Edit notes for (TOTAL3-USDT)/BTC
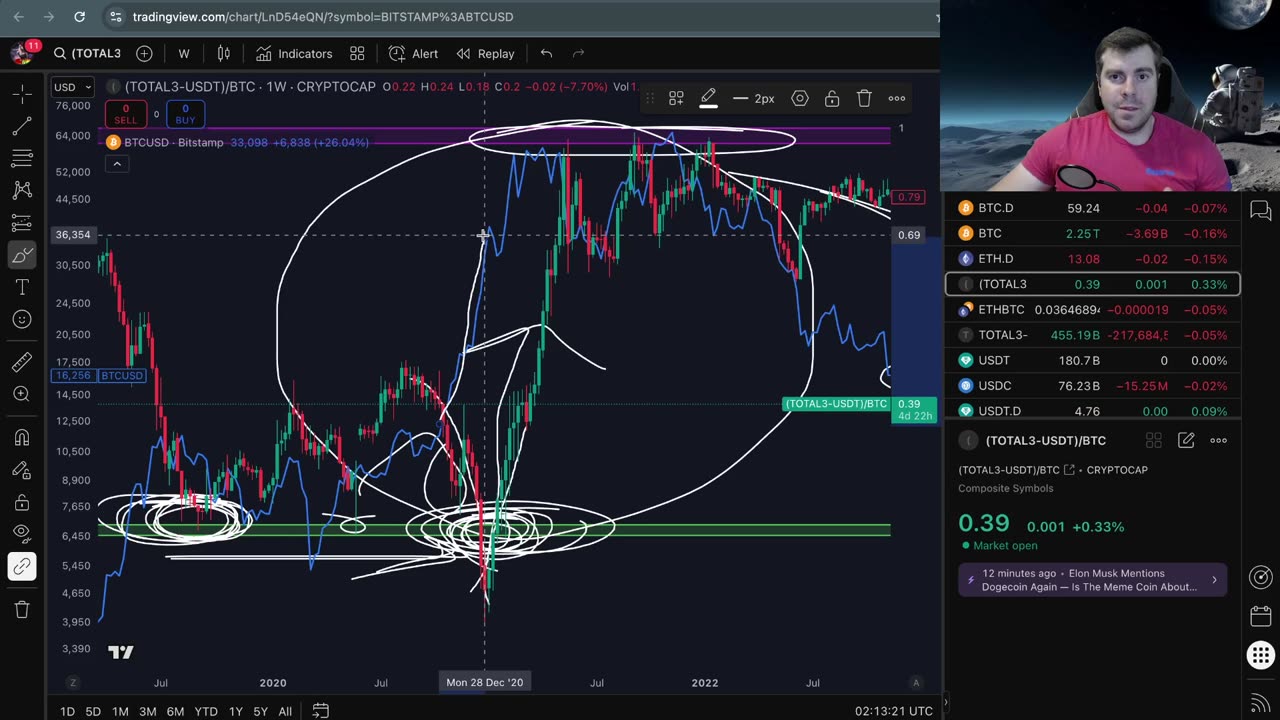The image size is (1280, 720). 1186,440
